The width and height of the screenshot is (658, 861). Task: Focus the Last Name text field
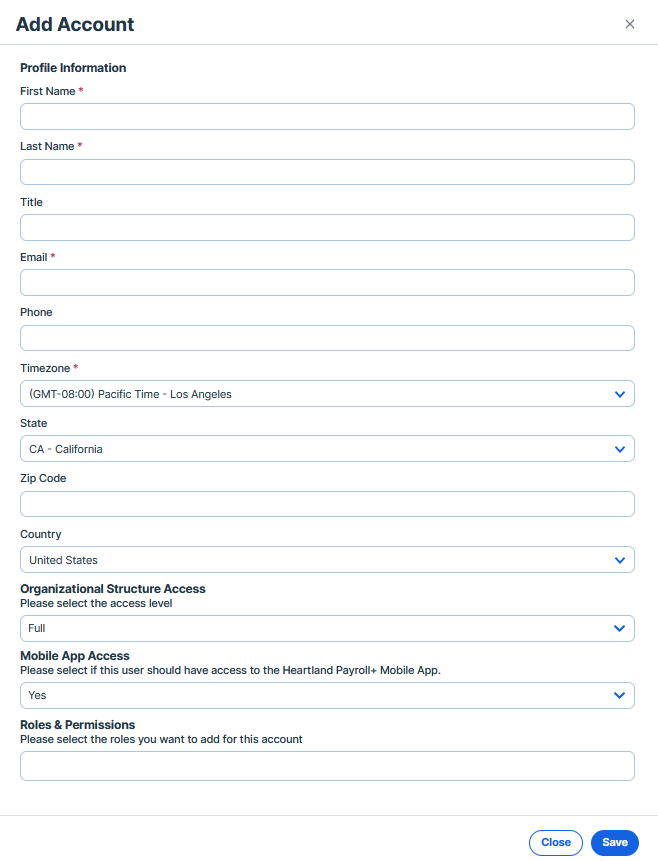(x=327, y=172)
